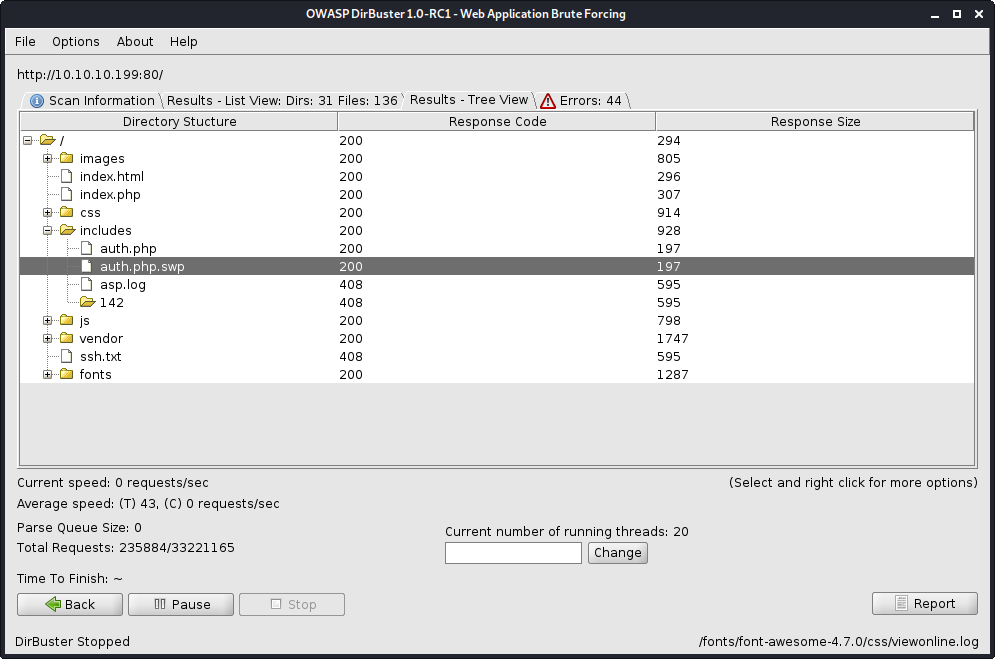
Task: Sort by Response Size column header
Action: coord(815,121)
